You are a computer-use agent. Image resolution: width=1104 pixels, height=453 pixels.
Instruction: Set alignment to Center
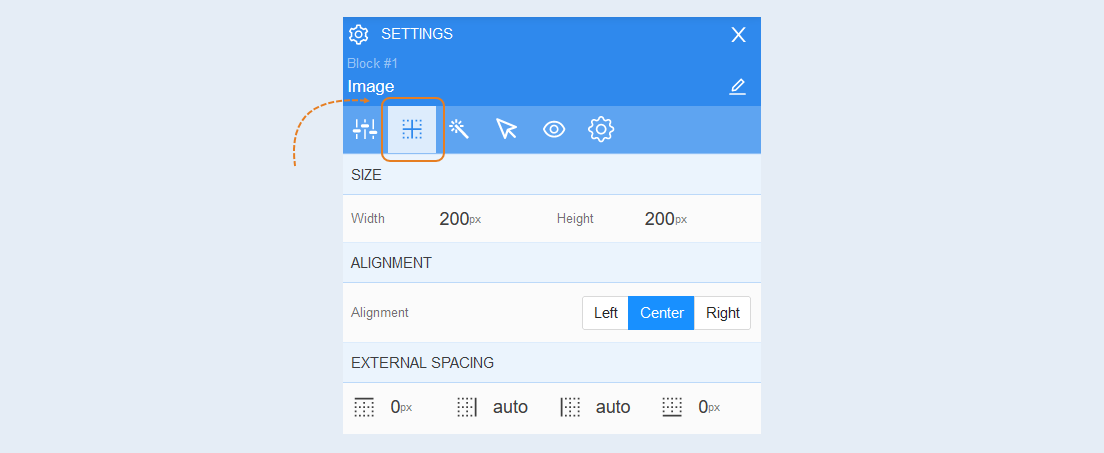coord(661,313)
